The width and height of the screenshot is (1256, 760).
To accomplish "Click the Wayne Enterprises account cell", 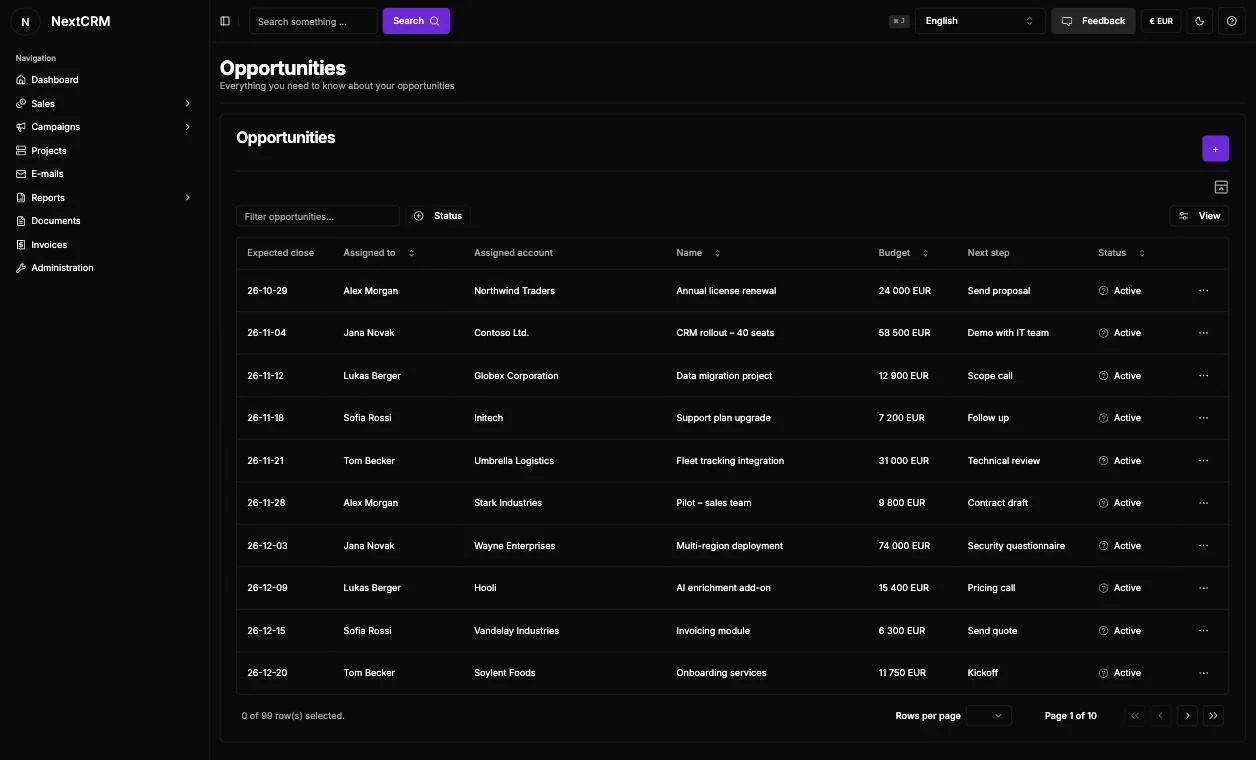I will [x=514, y=546].
